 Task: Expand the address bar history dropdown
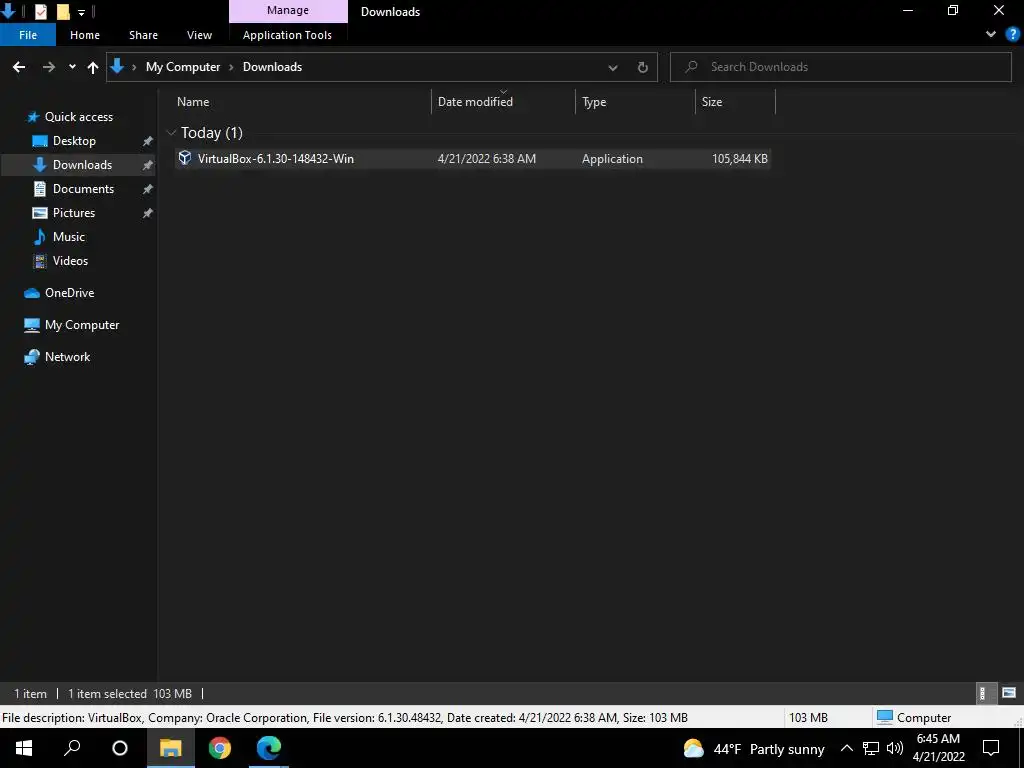613,67
